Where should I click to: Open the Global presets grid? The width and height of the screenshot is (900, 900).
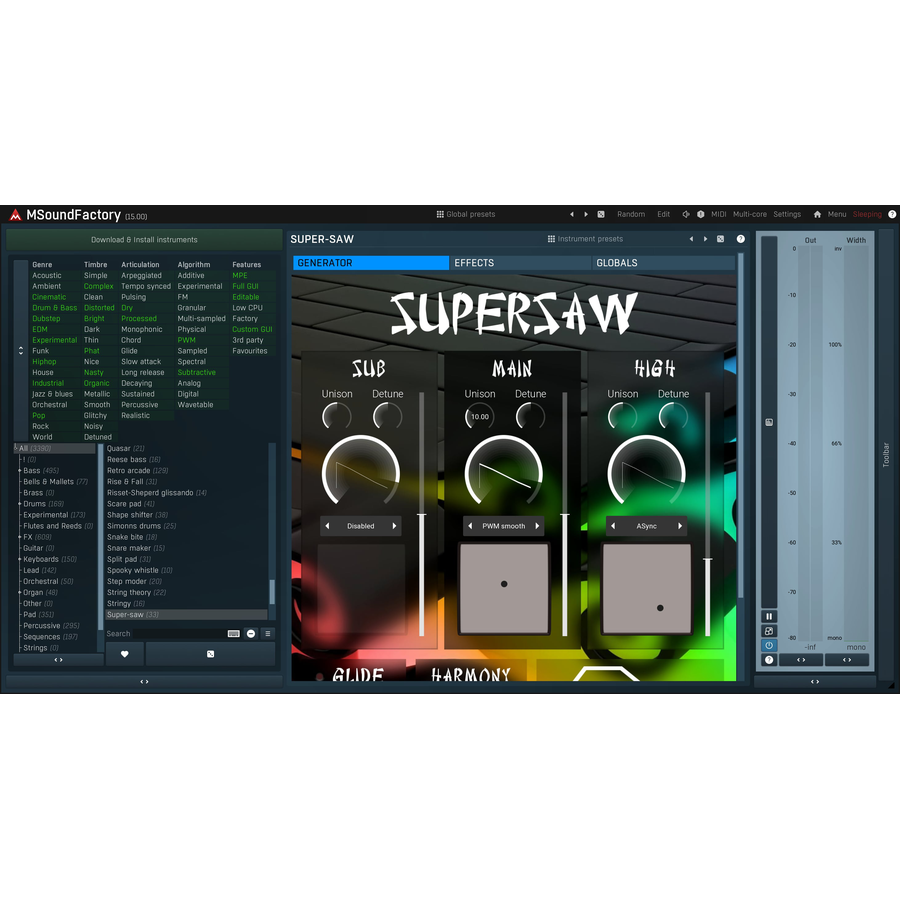[465, 214]
